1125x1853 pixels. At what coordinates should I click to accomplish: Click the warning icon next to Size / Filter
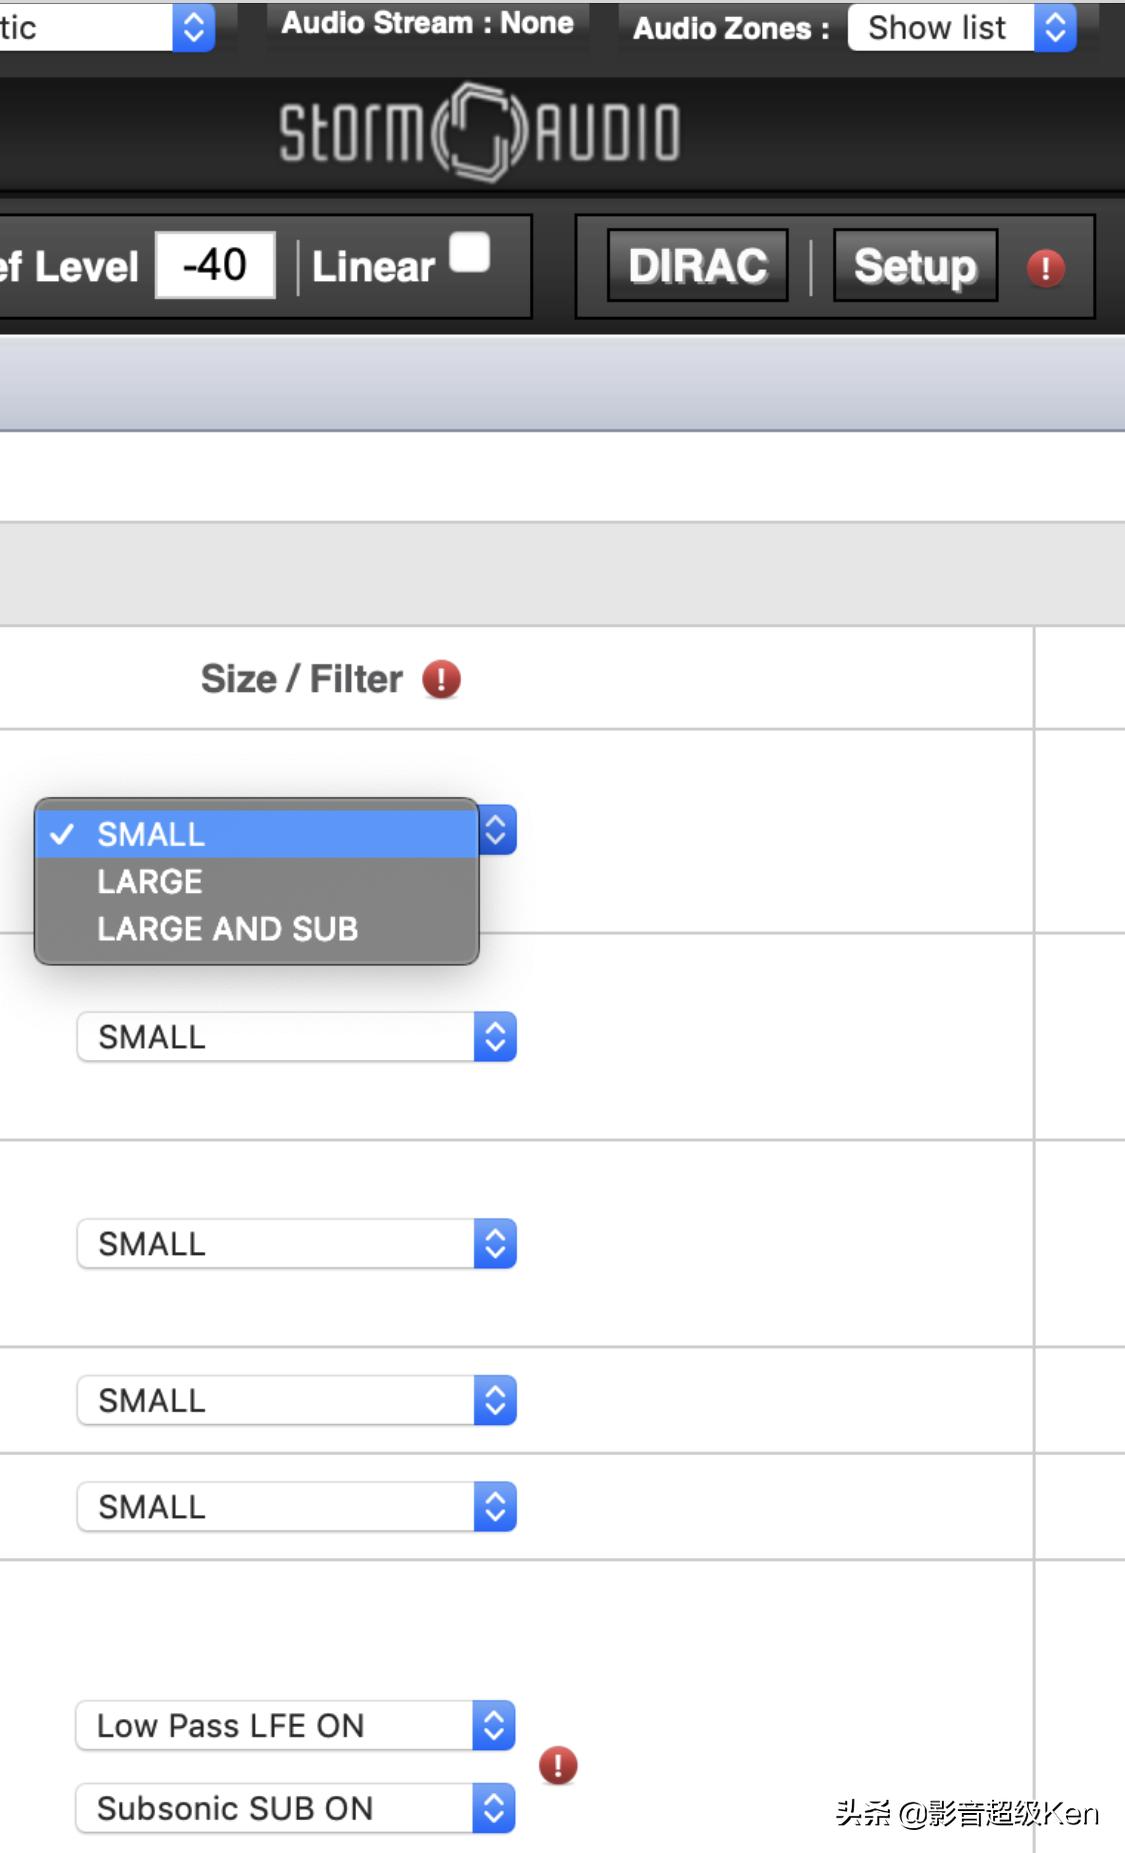coord(441,680)
